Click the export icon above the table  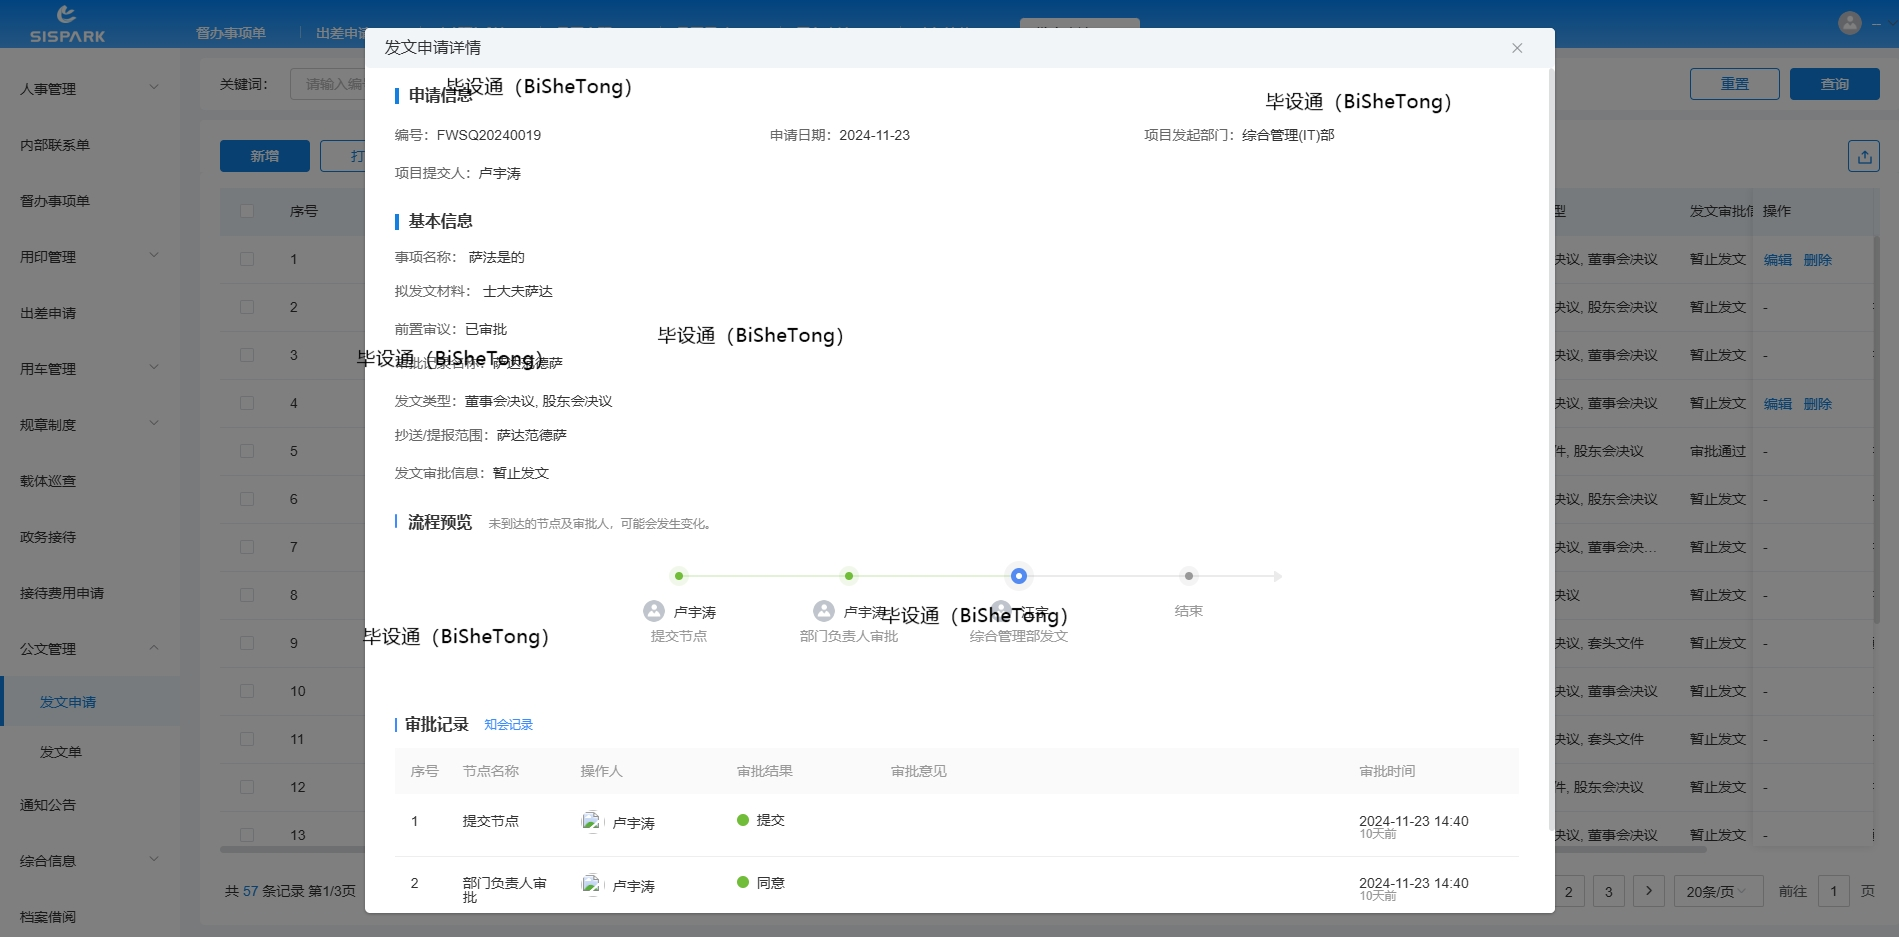(x=1864, y=156)
